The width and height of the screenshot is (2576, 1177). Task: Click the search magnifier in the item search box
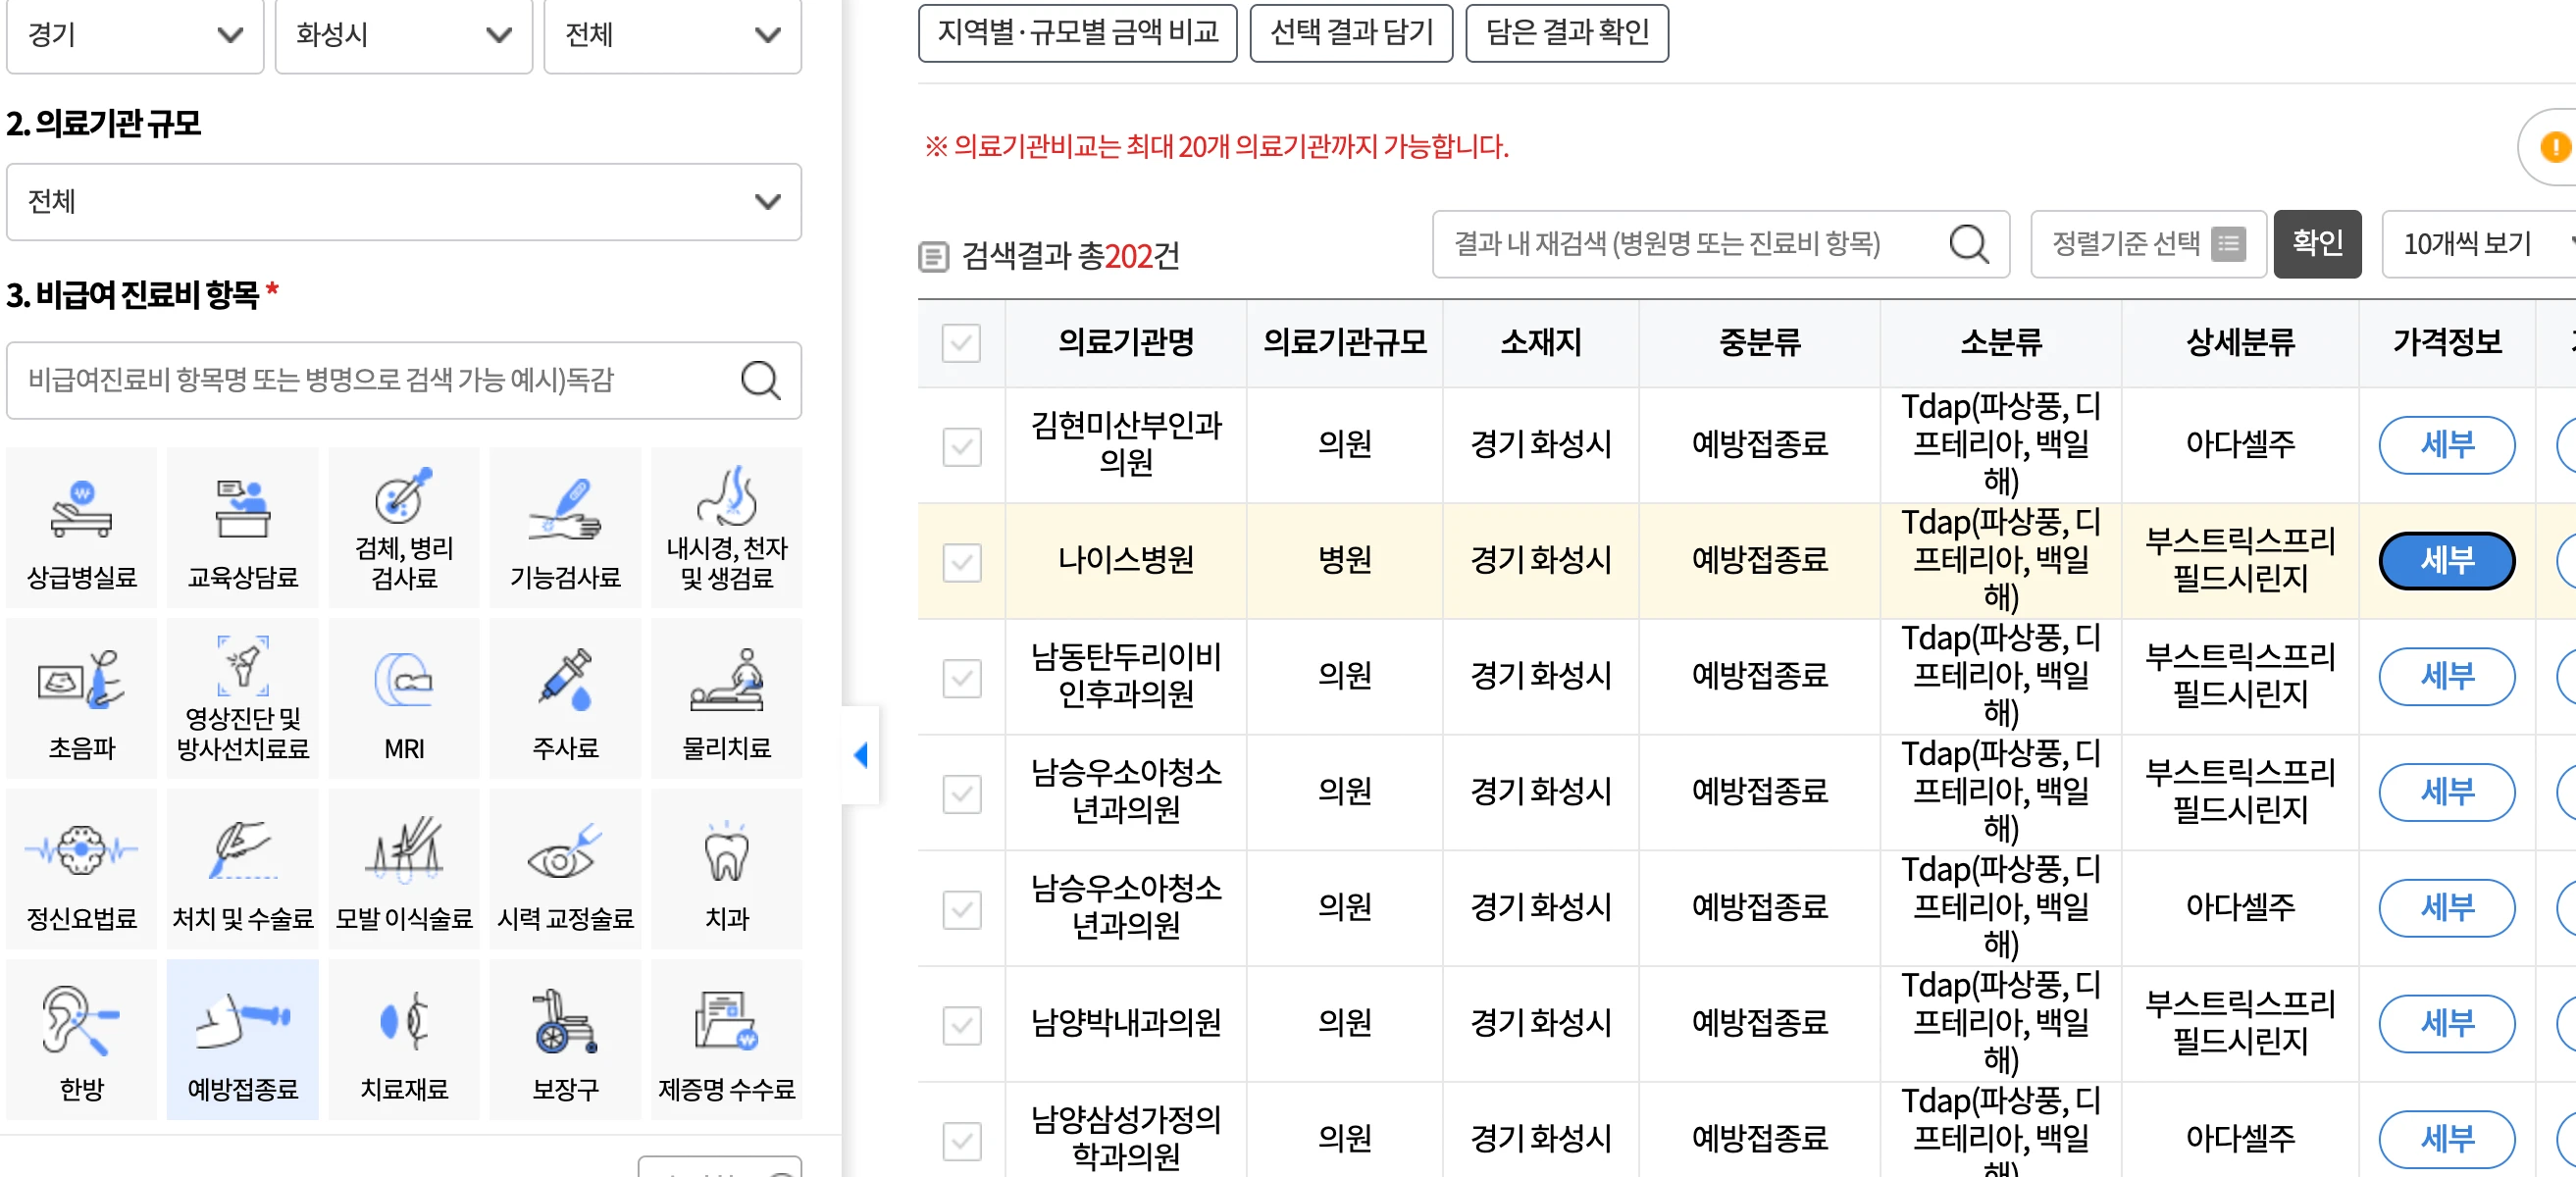pos(761,381)
